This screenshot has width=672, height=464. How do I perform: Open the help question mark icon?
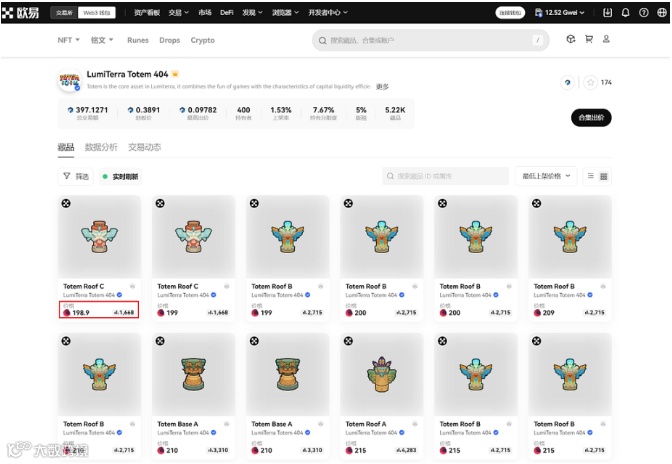[x=643, y=12]
